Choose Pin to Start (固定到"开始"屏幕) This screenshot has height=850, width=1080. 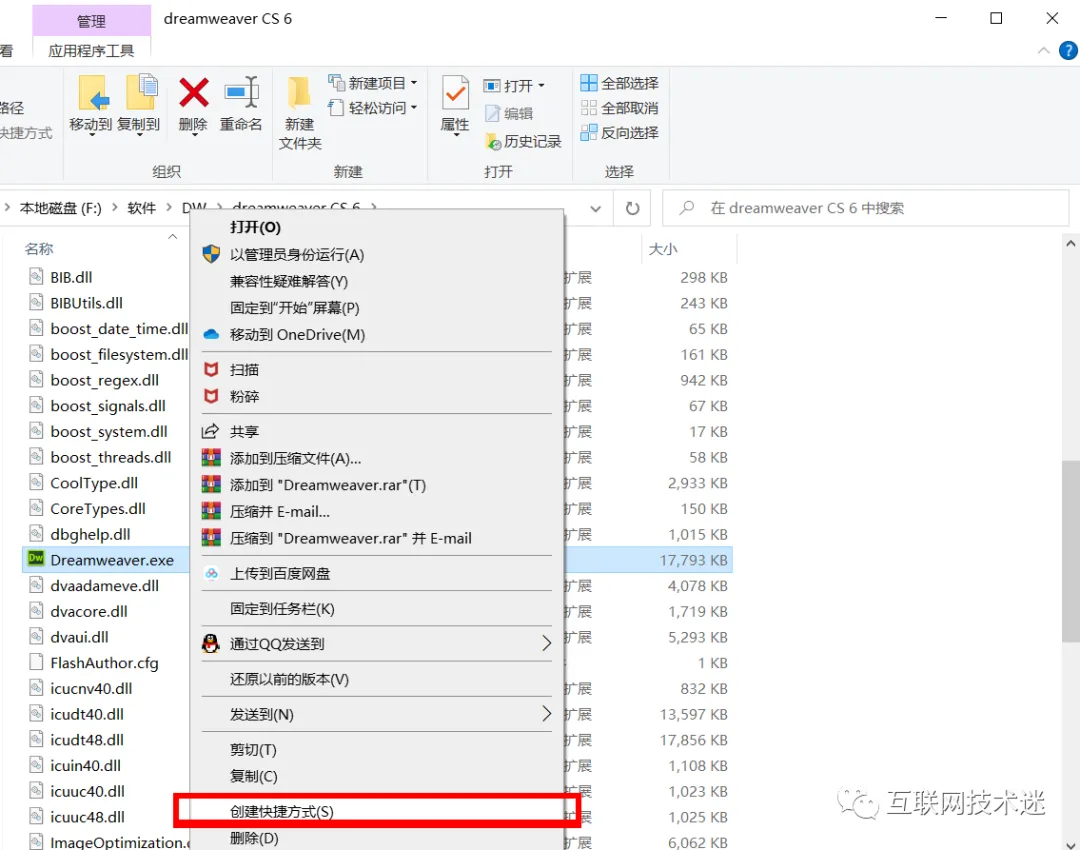[376, 308]
